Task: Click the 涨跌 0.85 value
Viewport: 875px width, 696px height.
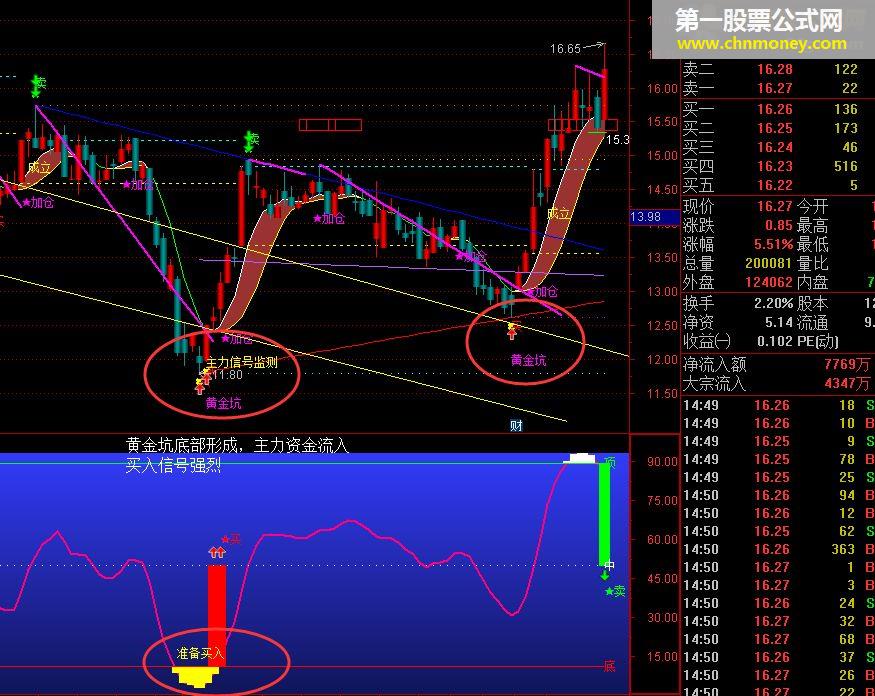Action: [x=779, y=225]
